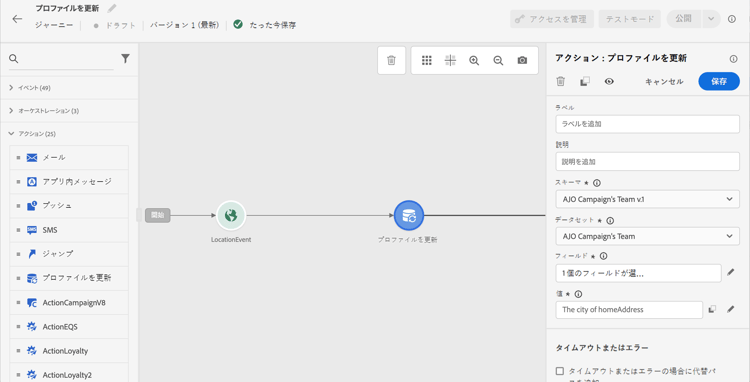Select the LocationEvent globe node
Screen dimensions: 750x382
click(231, 215)
